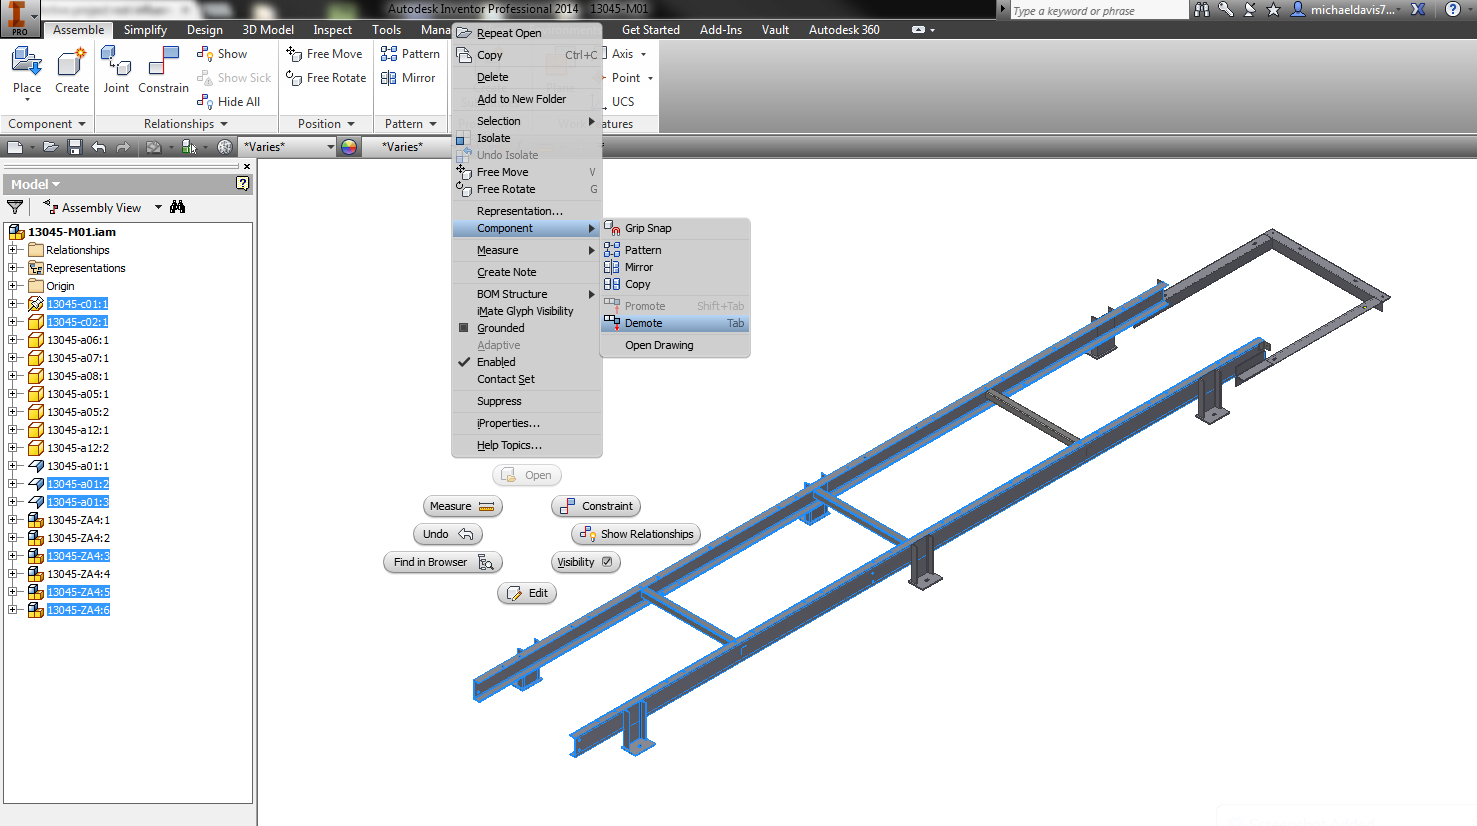This screenshot has height=826, width=1477.
Task: Switch to the Simplify ribbon tab
Action: tap(145, 30)
